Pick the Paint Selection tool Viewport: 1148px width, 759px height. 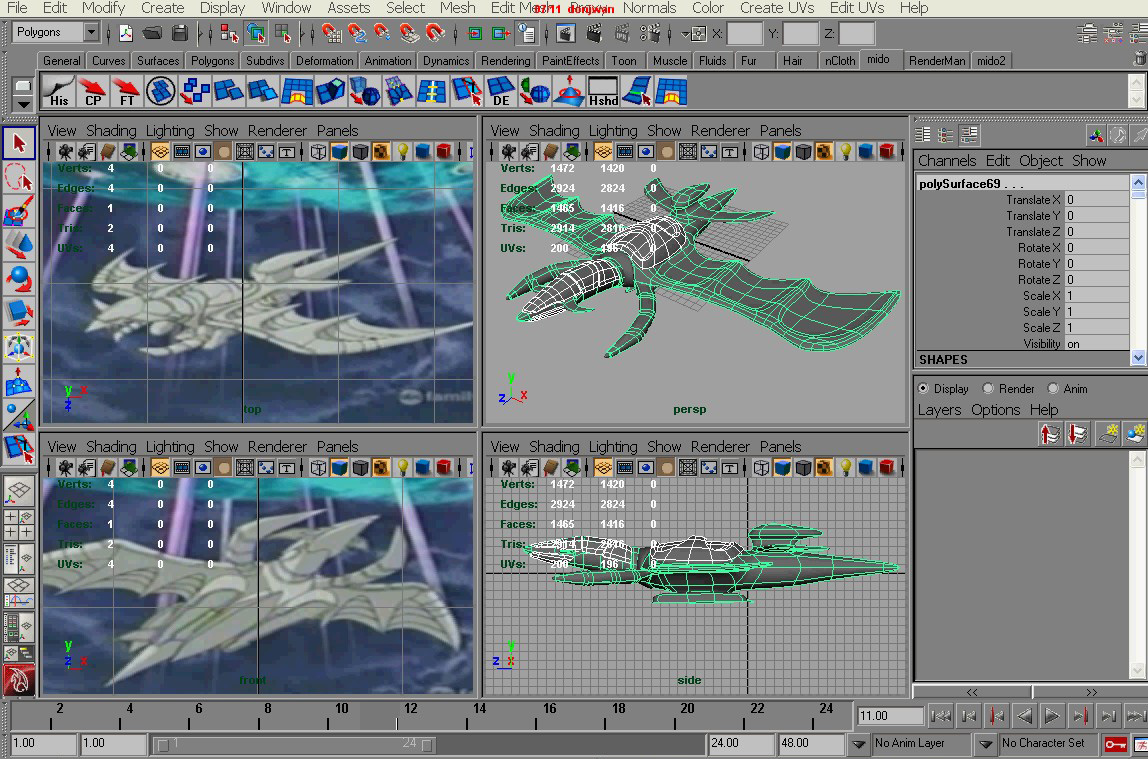(x=19, y=212)
